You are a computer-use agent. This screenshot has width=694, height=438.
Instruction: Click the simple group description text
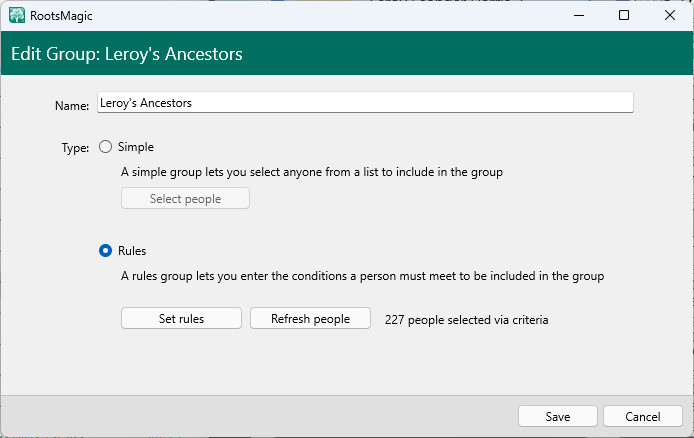[312, 172]
